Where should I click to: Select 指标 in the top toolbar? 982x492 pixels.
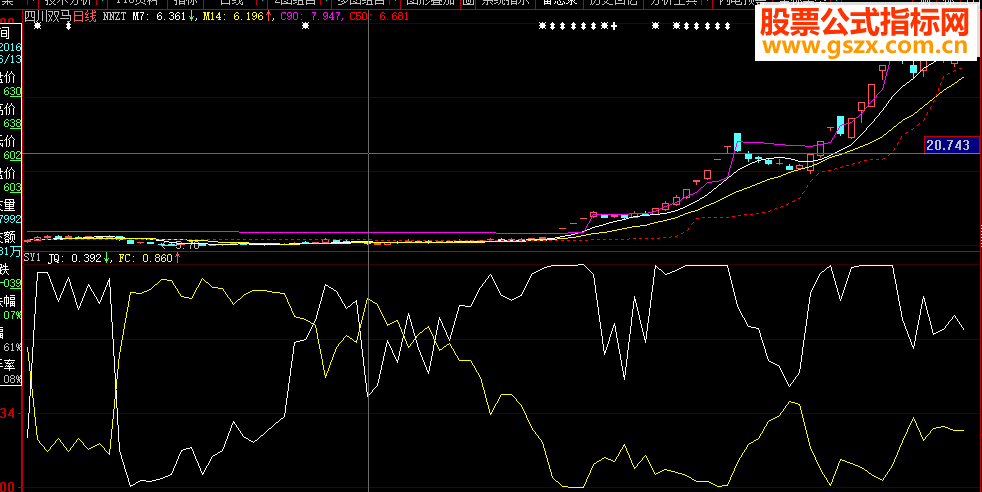[185, 3]
